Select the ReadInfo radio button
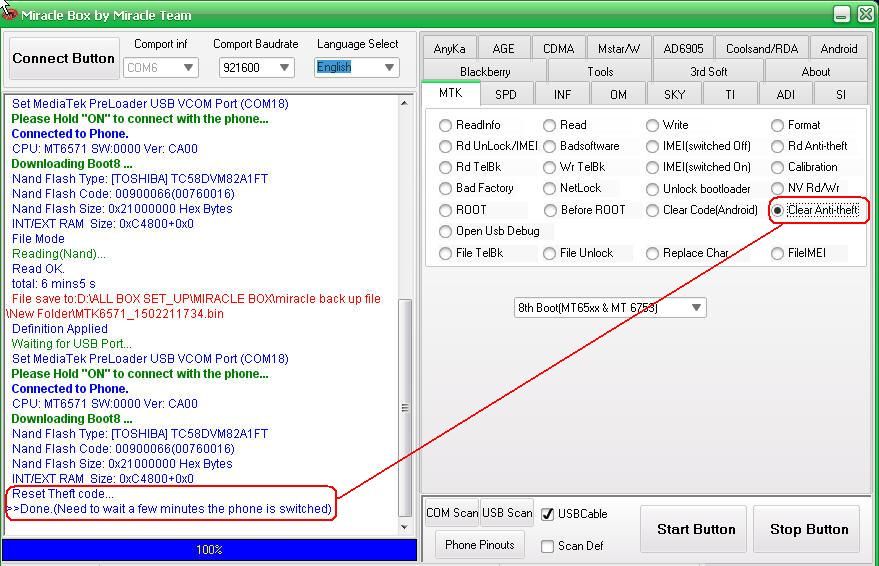Viewport: 879px width, 566px height. pos(446,126)
